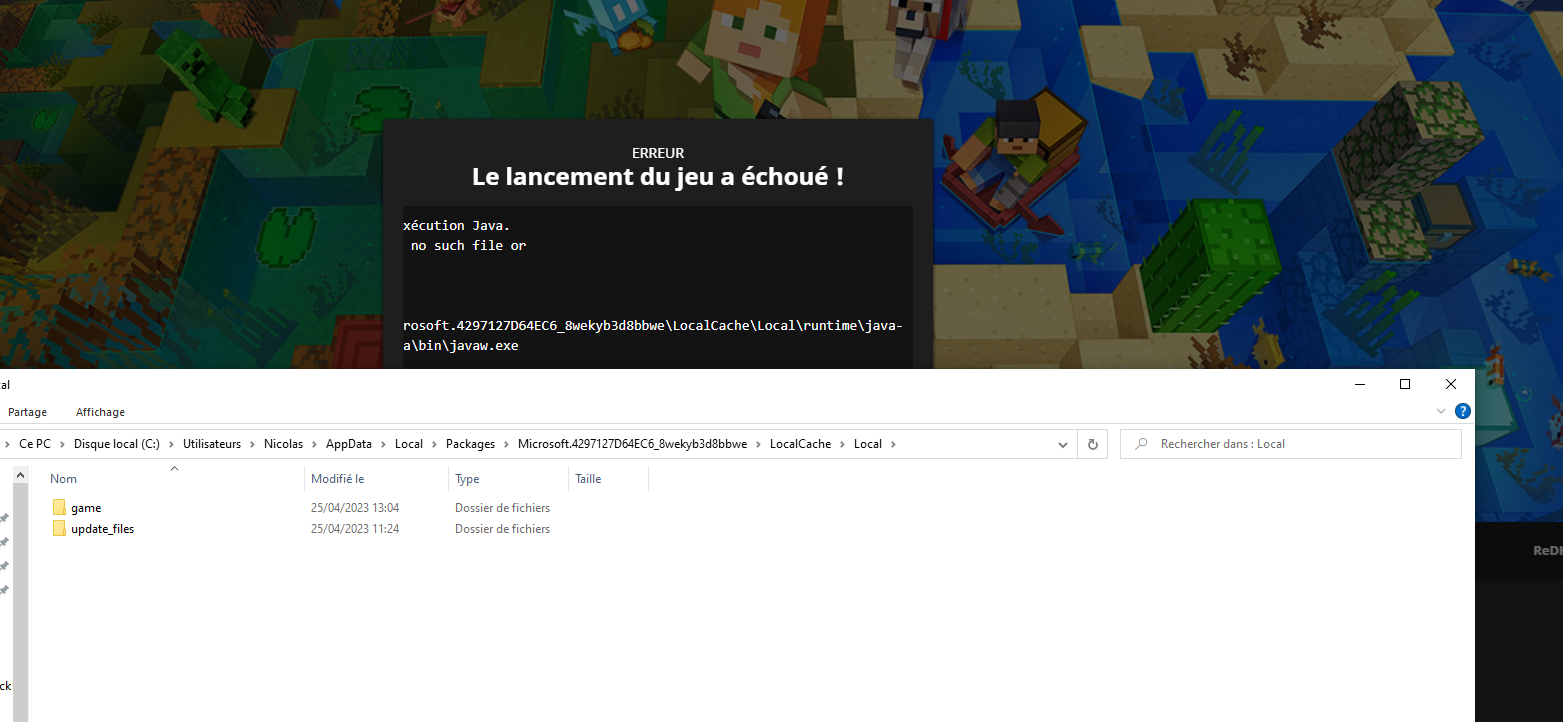Open File Explorer help

[x=1462, y=411]
